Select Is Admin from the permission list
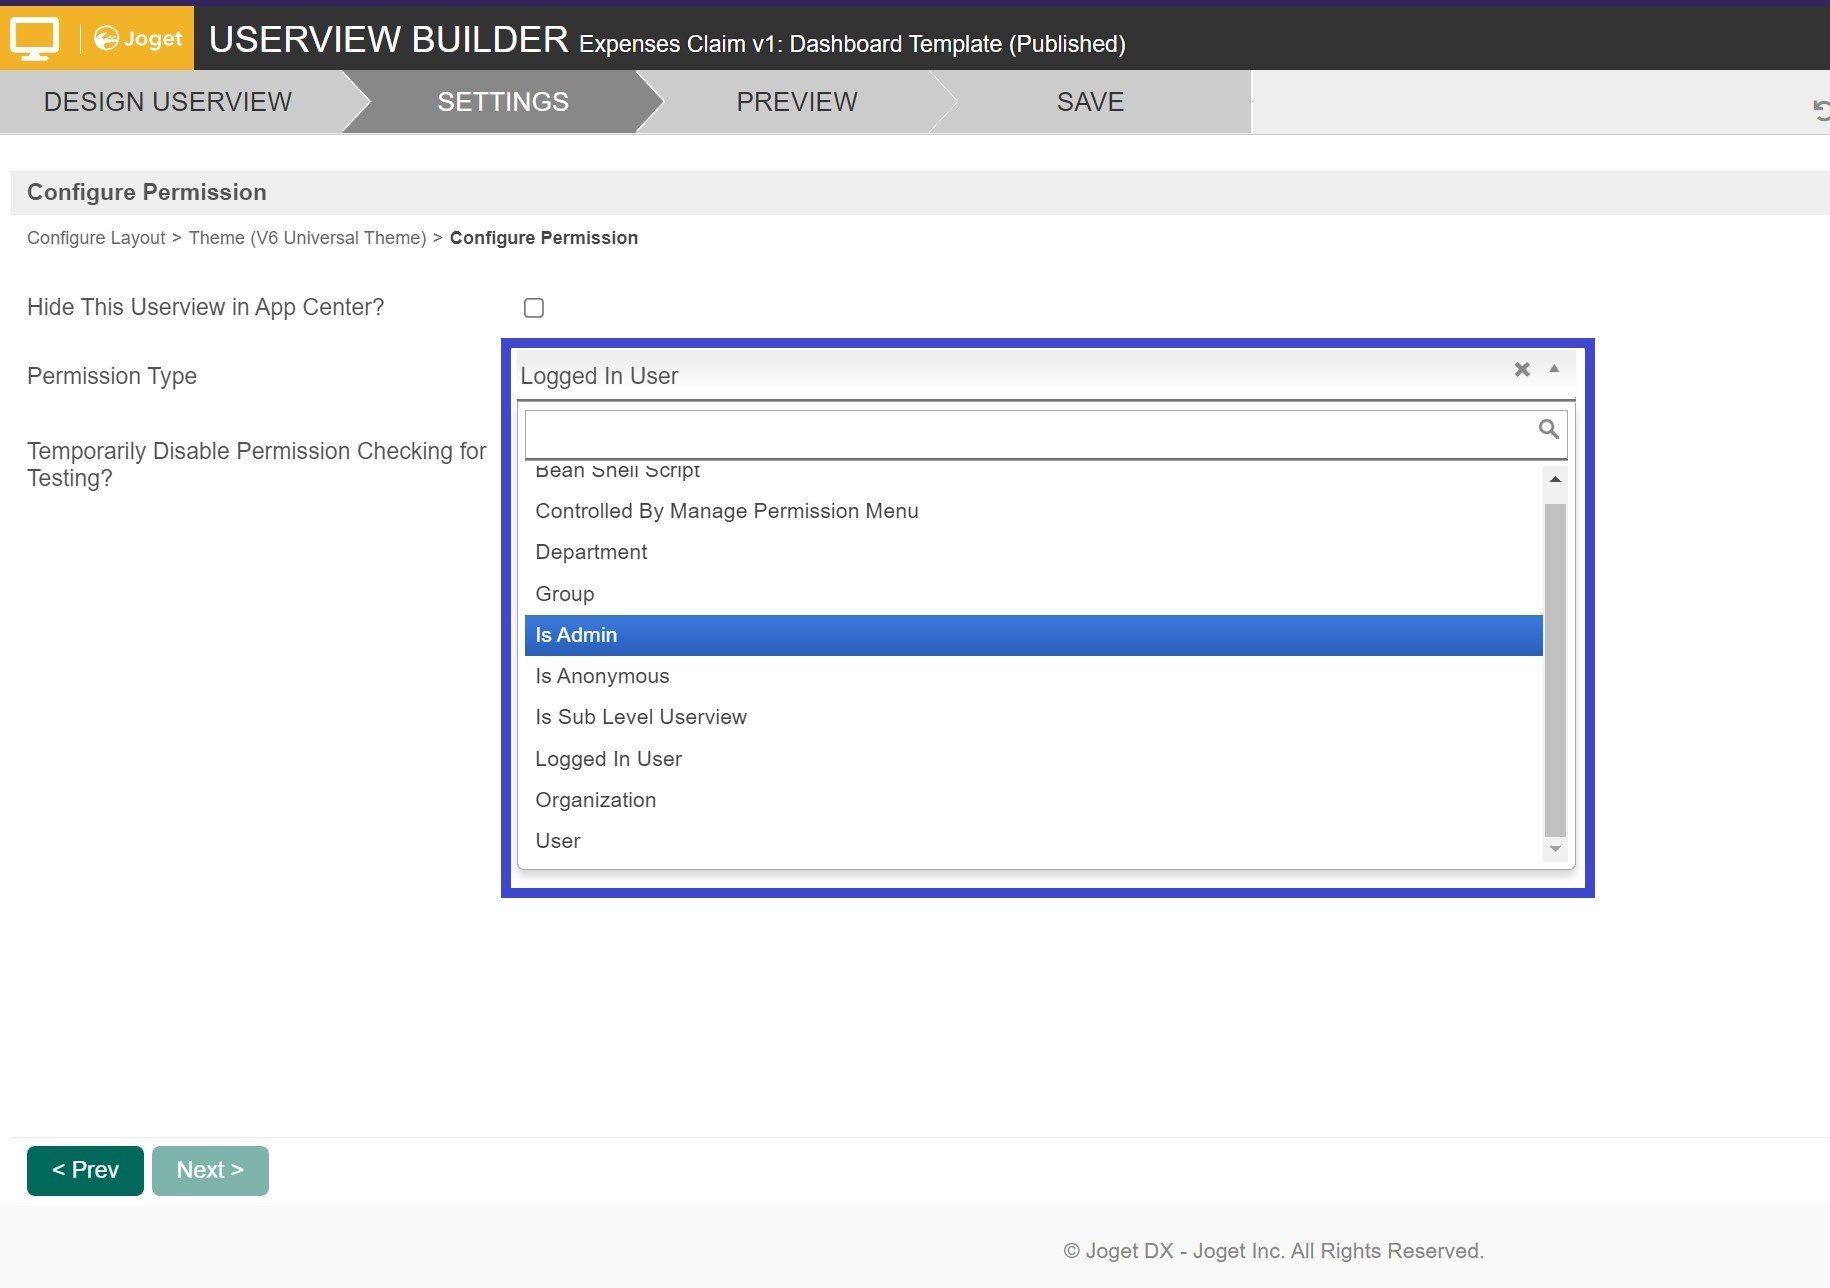 (x=576, y=635)
